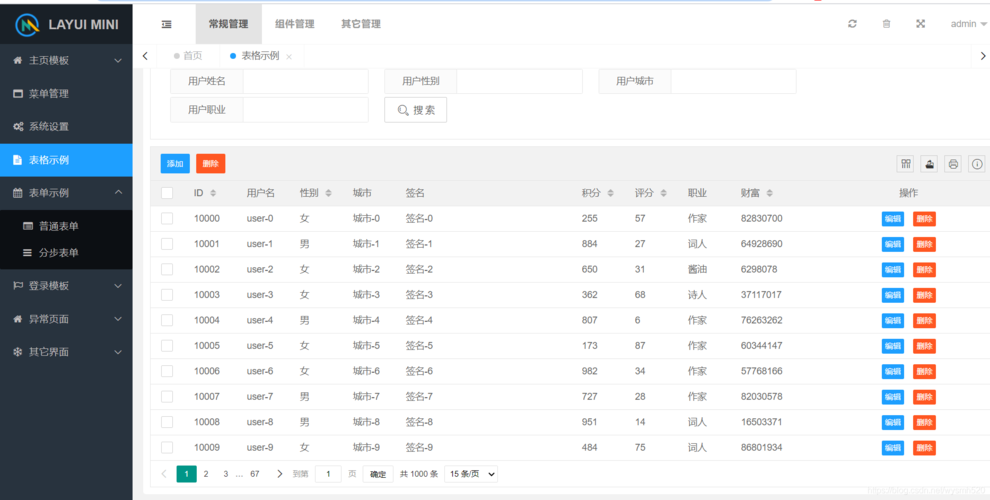990x500 pixels.
Task: Click the trash clear-cache icon in top bar
Action: point(886,24)
